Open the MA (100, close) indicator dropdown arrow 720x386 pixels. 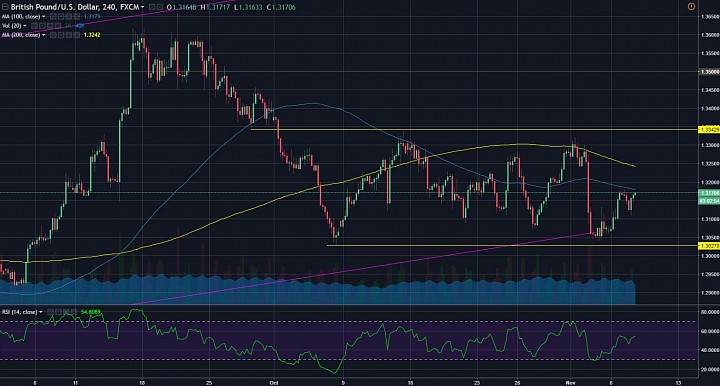pos(43,17)
